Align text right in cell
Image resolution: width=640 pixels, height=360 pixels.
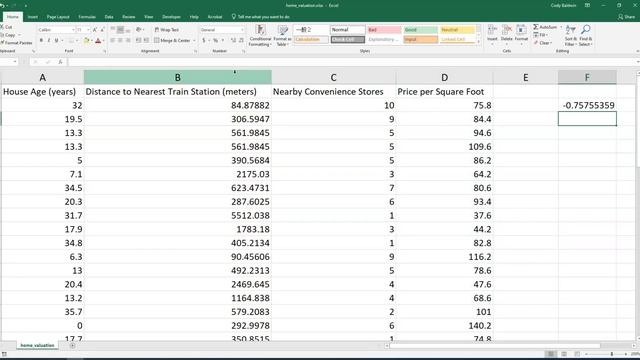(x=128, y=40)
